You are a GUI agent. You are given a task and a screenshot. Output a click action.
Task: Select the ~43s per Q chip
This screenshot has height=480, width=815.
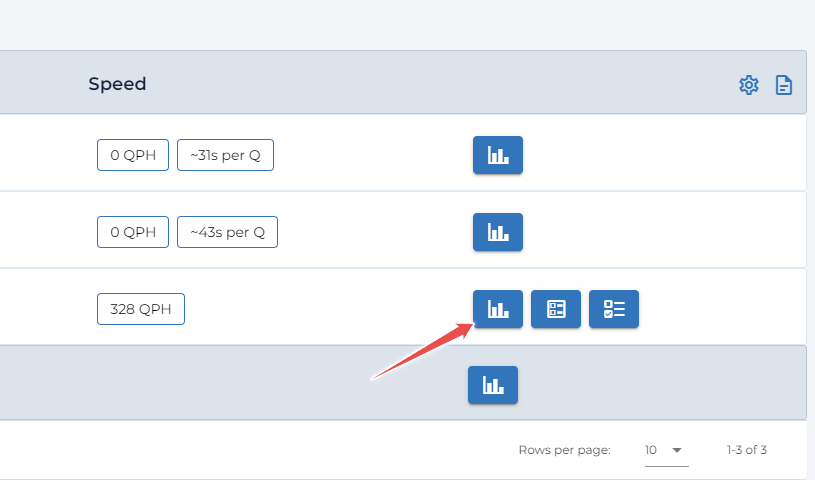pos(227,232)
